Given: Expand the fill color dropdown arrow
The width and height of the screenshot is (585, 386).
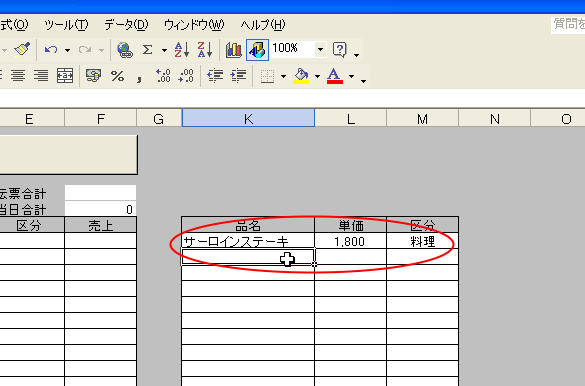Looking at the screenshot, I should click(317, 76).
